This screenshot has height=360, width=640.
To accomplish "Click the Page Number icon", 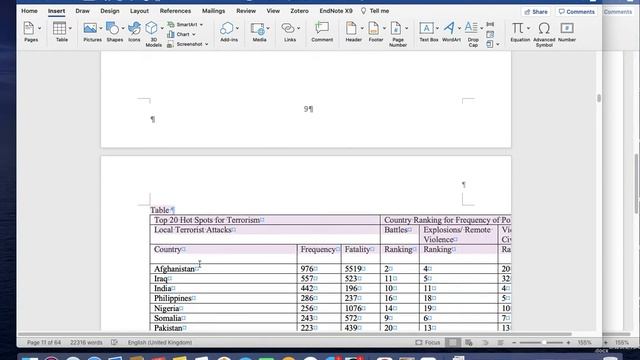I will click(x=396, y=29).
